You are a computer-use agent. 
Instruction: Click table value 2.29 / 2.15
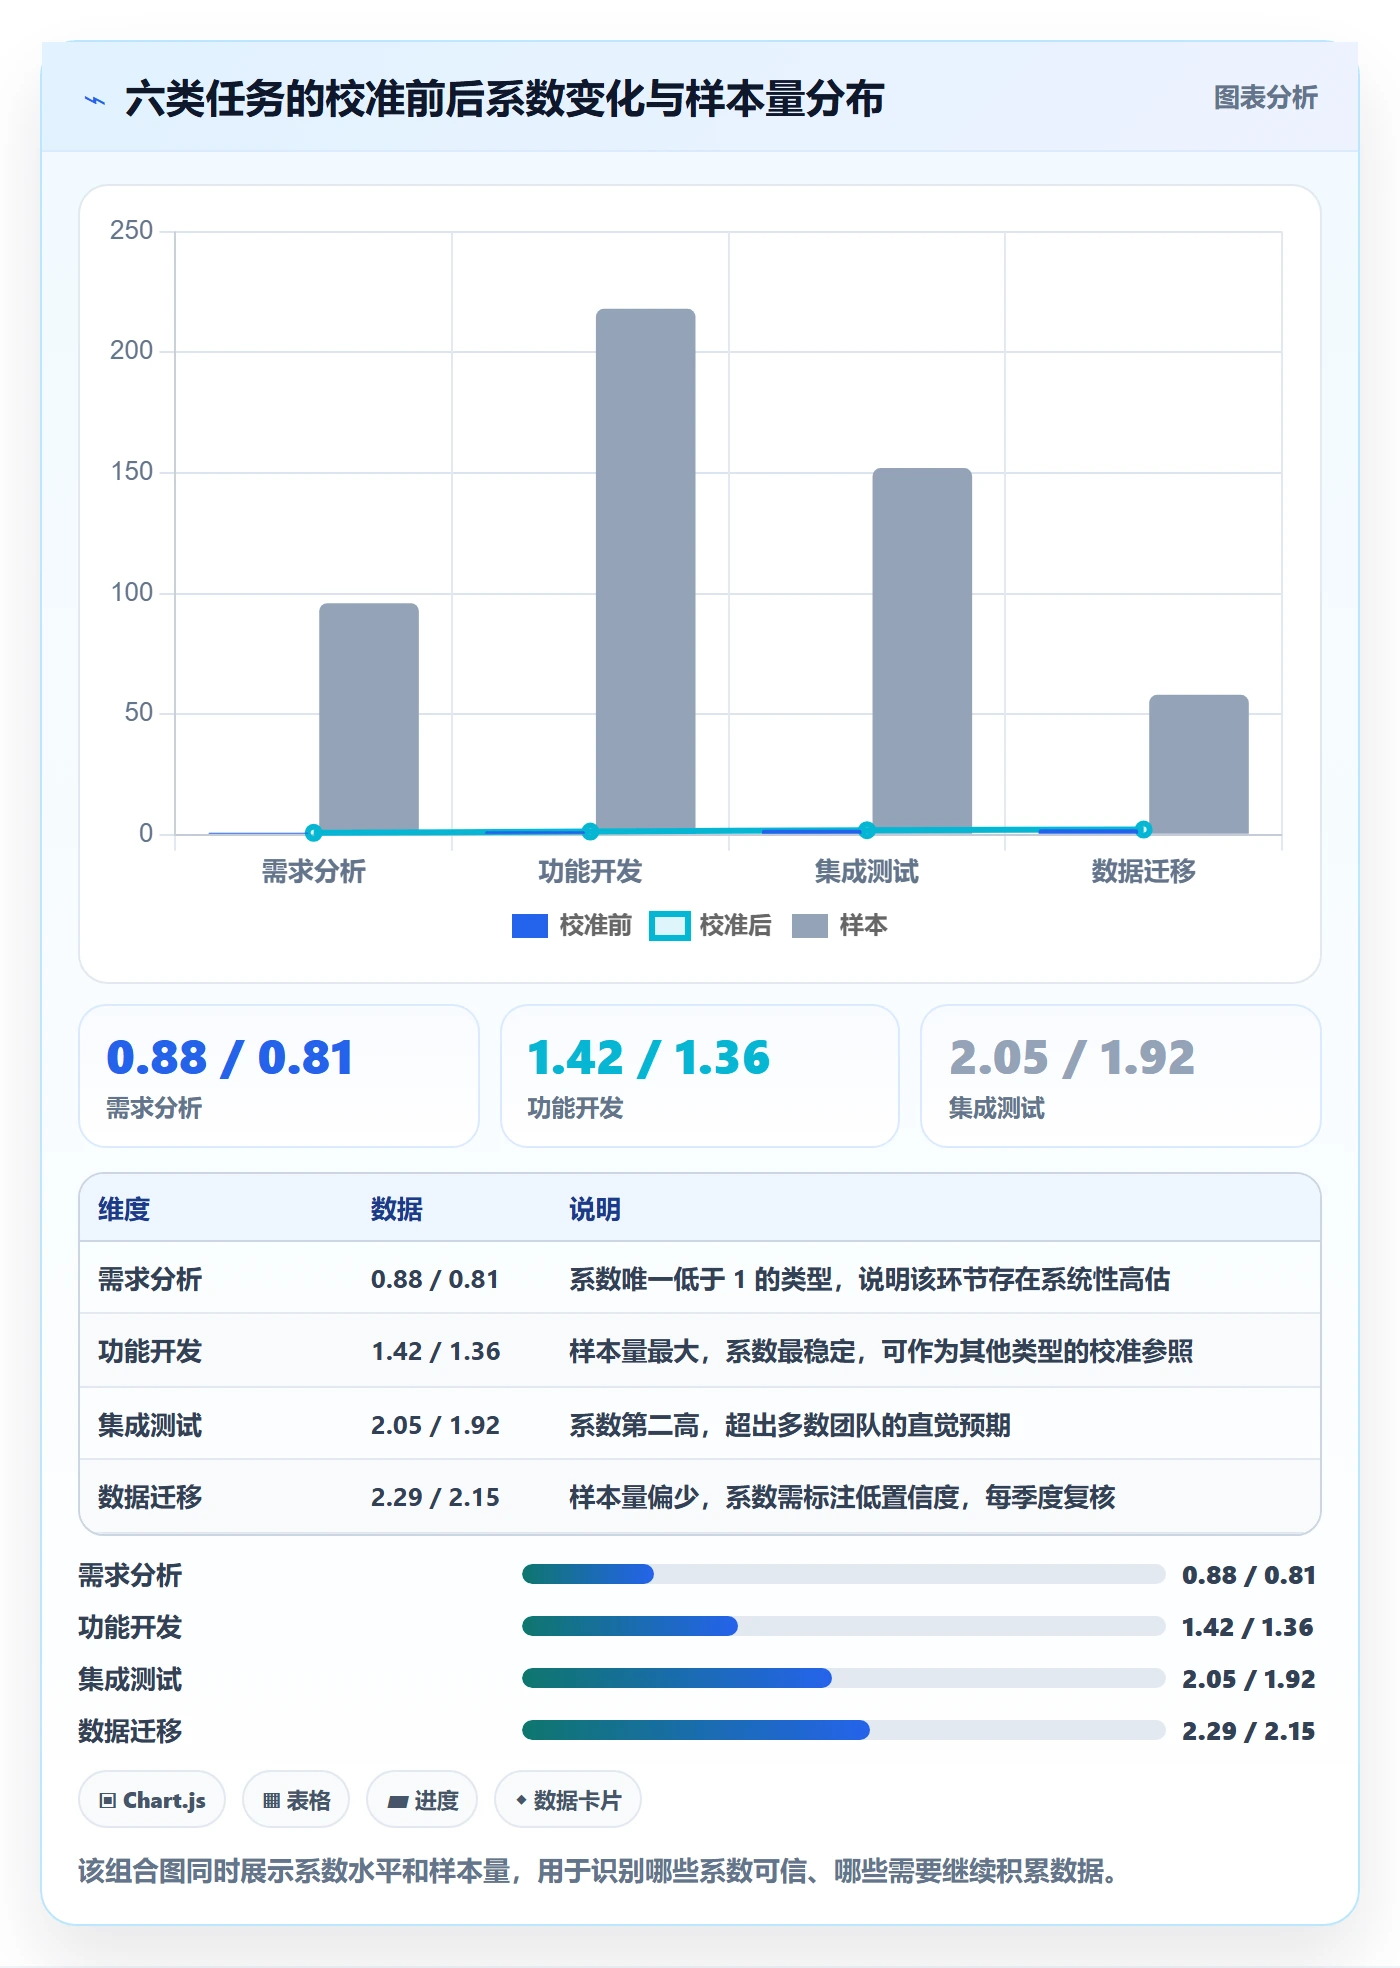point(435,1497)
